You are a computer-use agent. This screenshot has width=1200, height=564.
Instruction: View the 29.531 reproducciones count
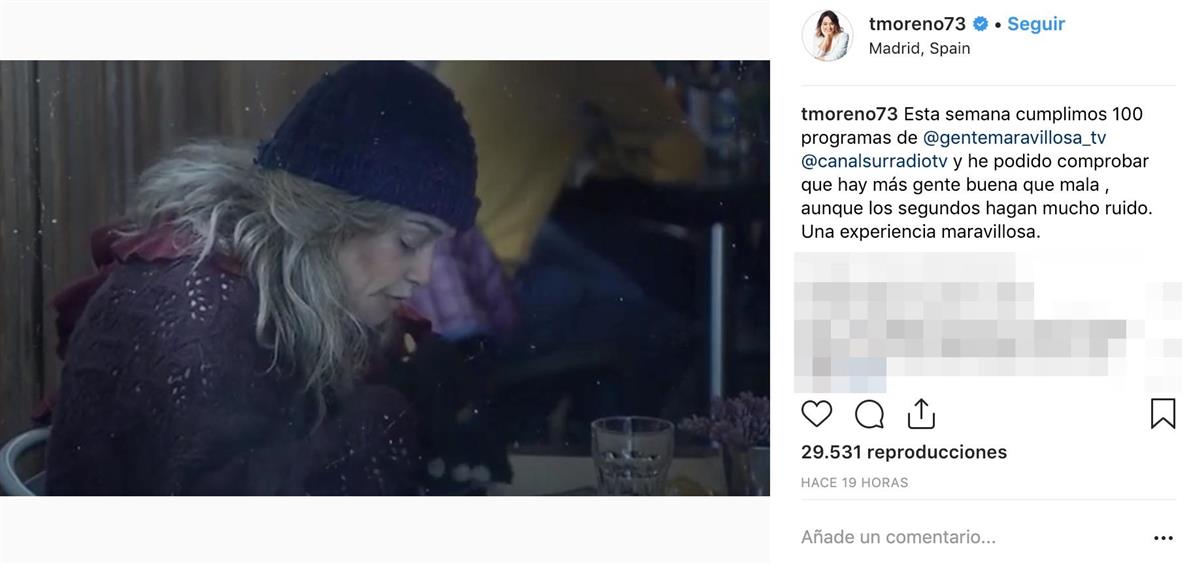904,452
